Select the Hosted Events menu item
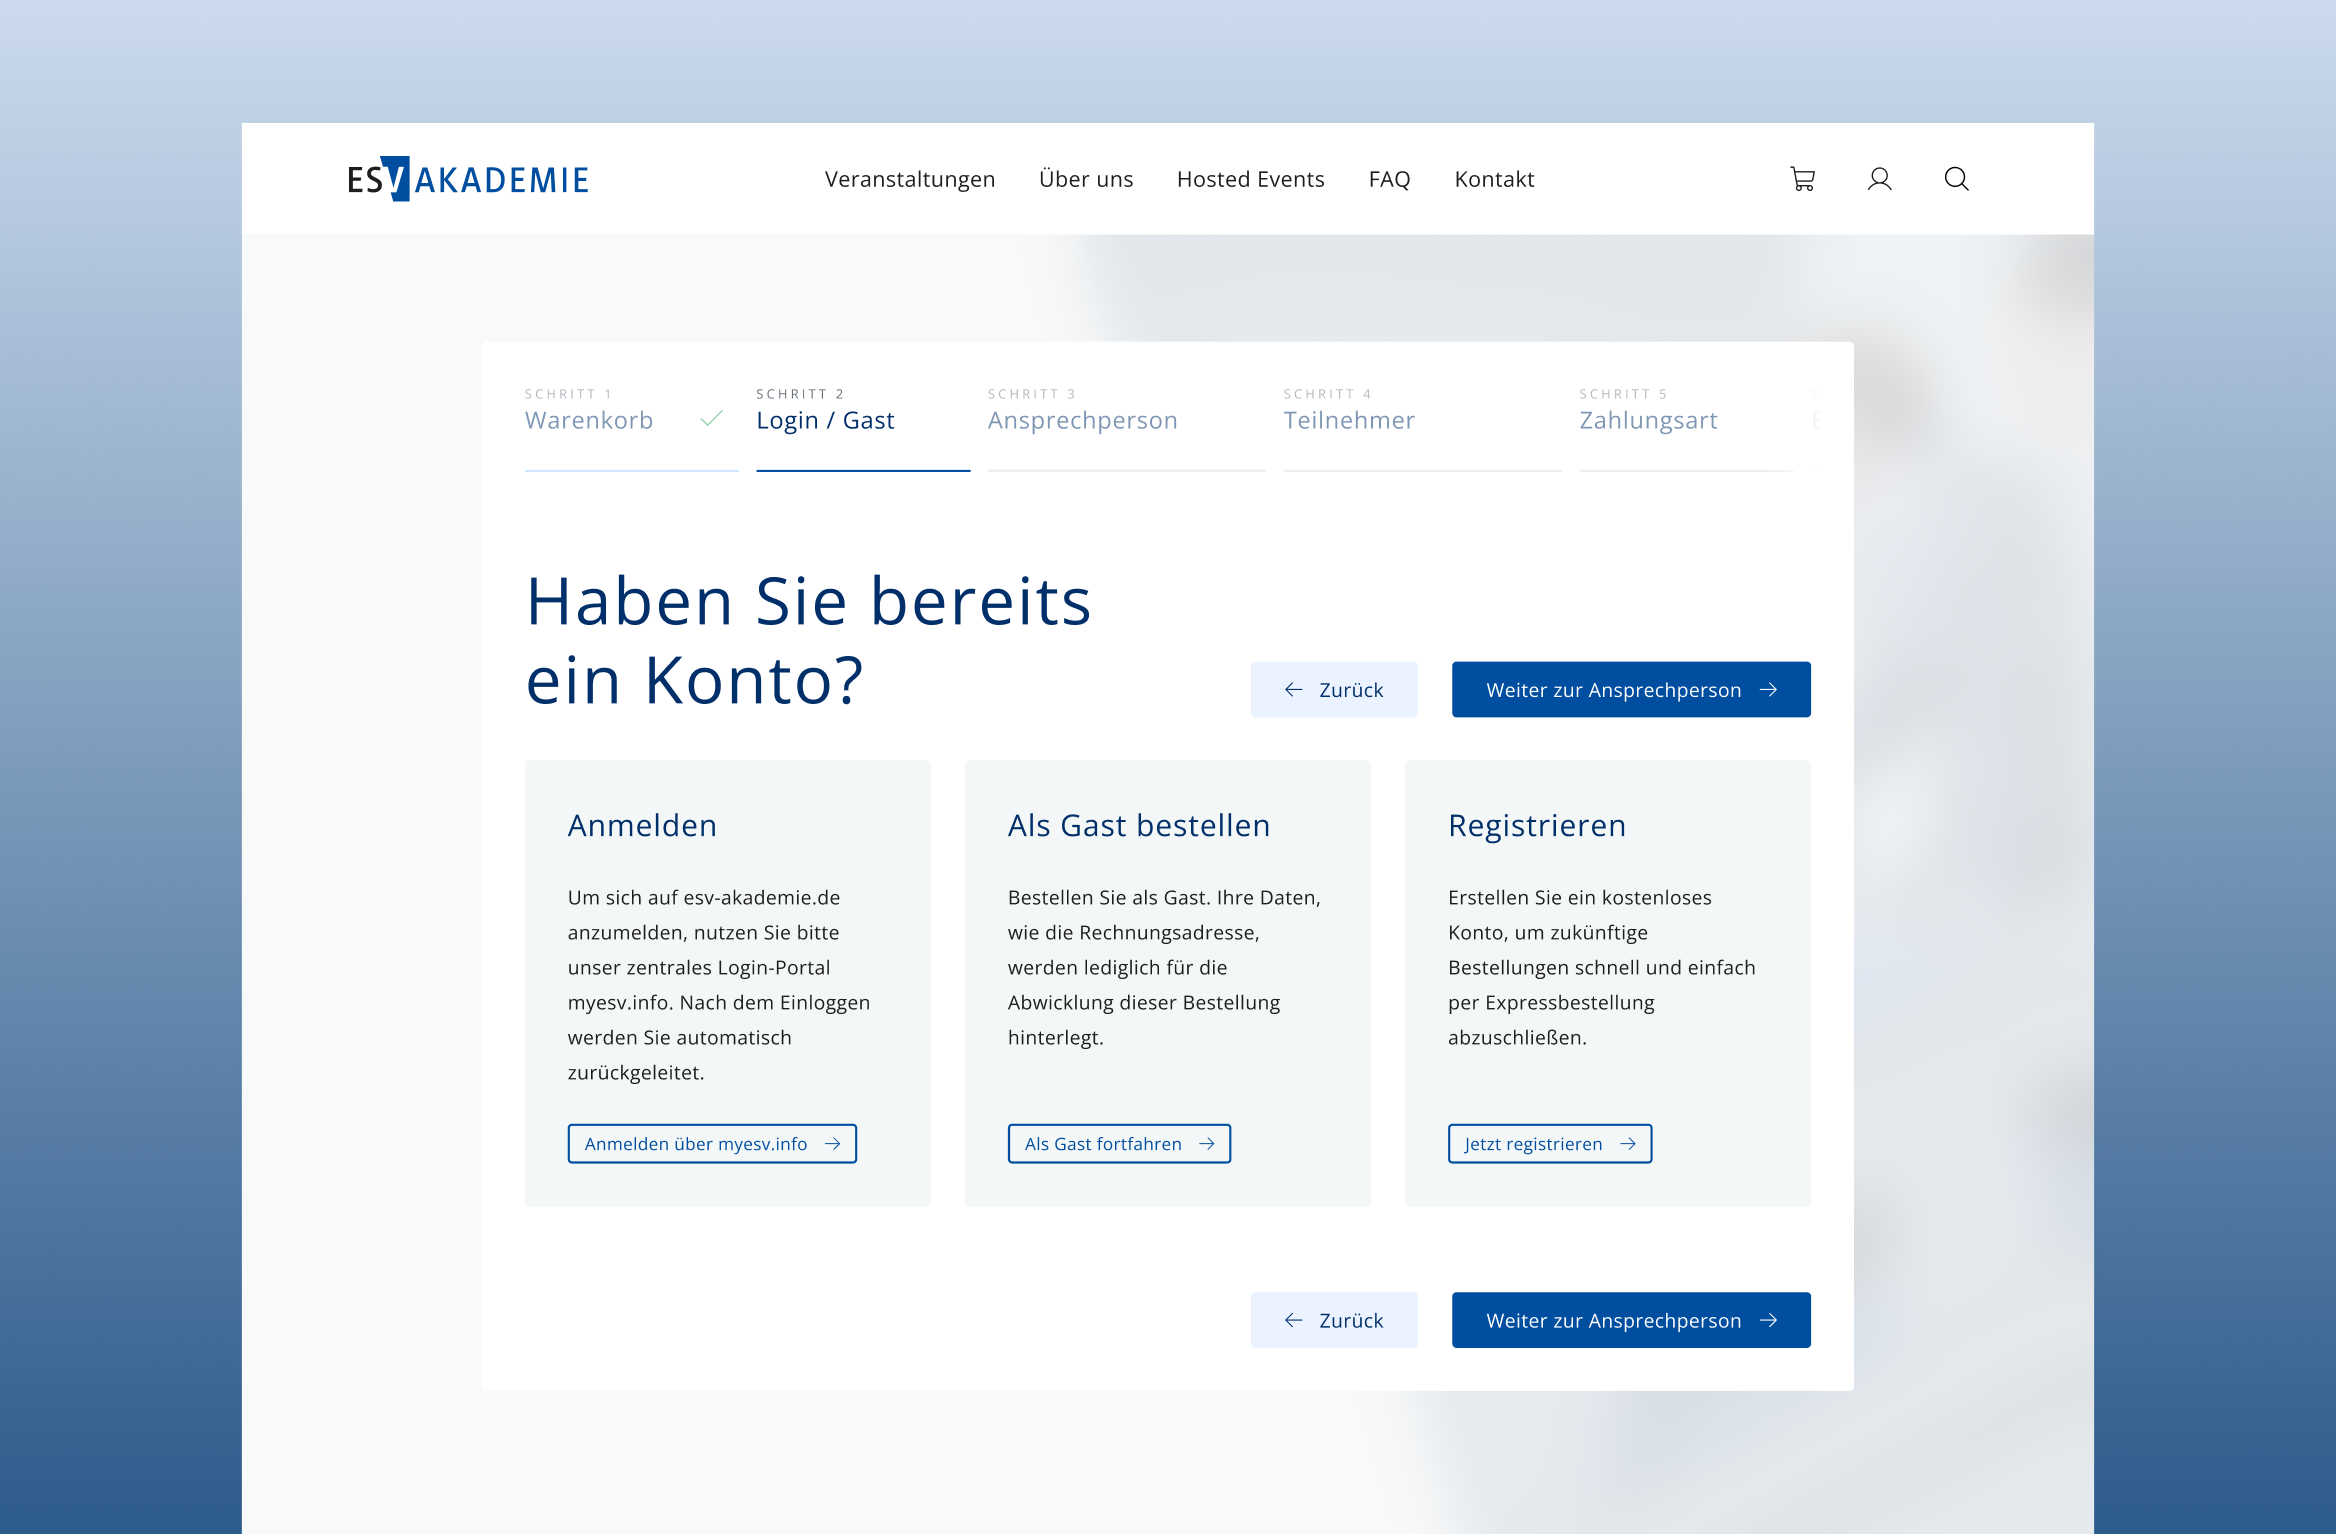This screenshot has width=2336, height=1534. [x=1250, y=179]
